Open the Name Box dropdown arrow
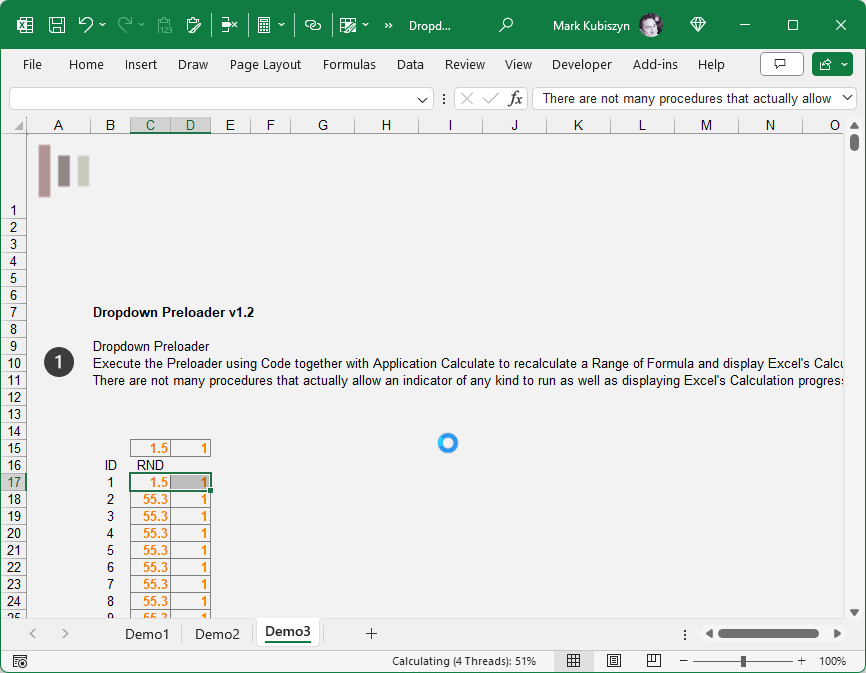 click(423, 99)
